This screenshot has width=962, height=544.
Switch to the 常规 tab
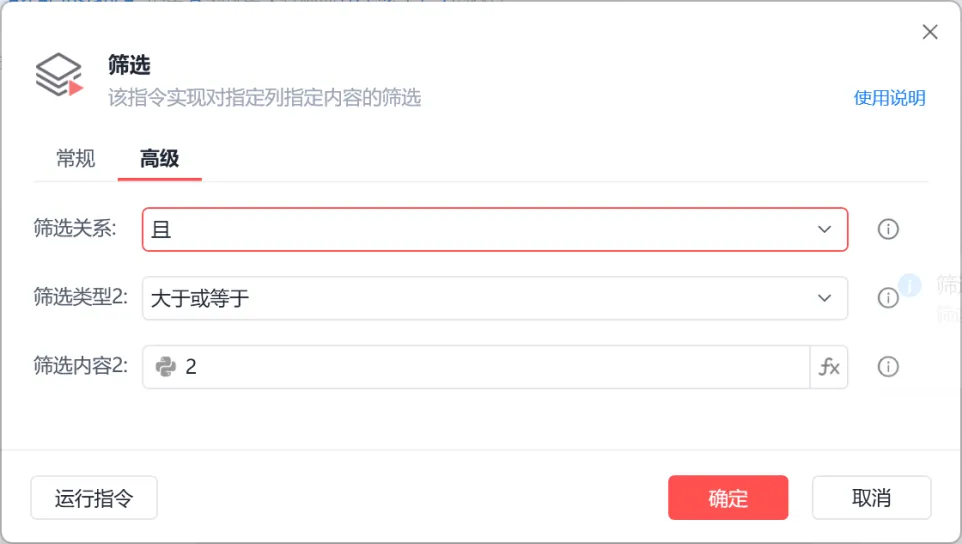point(75,159)
